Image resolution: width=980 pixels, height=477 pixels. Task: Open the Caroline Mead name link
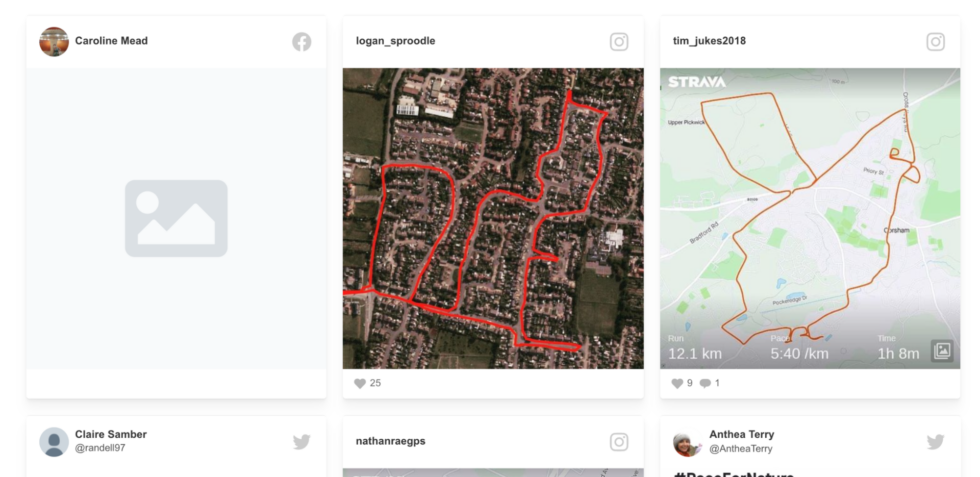(111, 41)
